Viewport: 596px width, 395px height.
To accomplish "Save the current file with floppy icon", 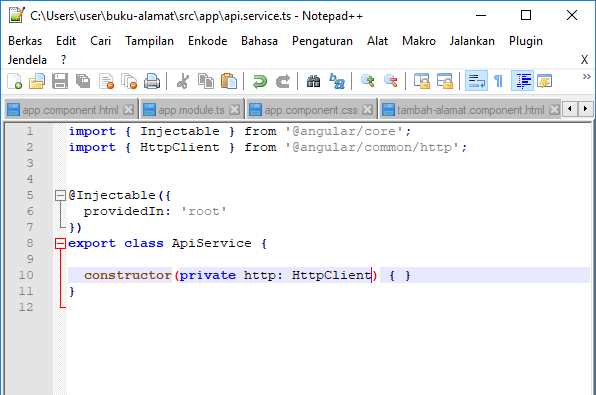I will [60, 81].
